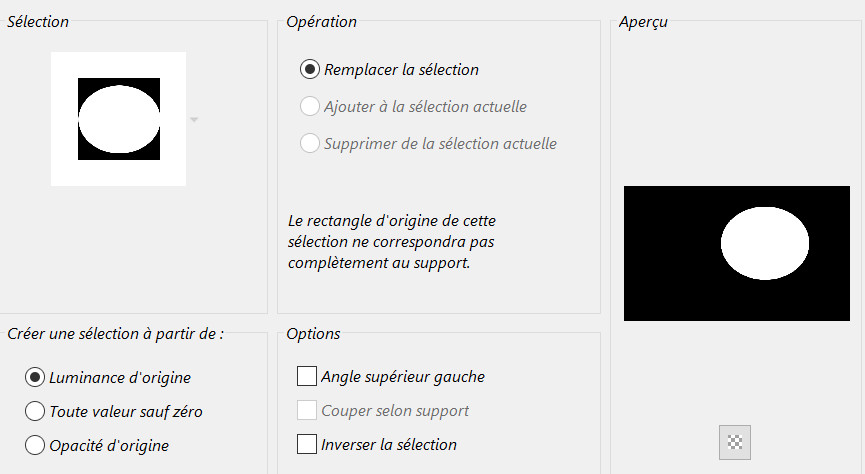Select the "Opacité d'origine" radio button

pos(35,445)
